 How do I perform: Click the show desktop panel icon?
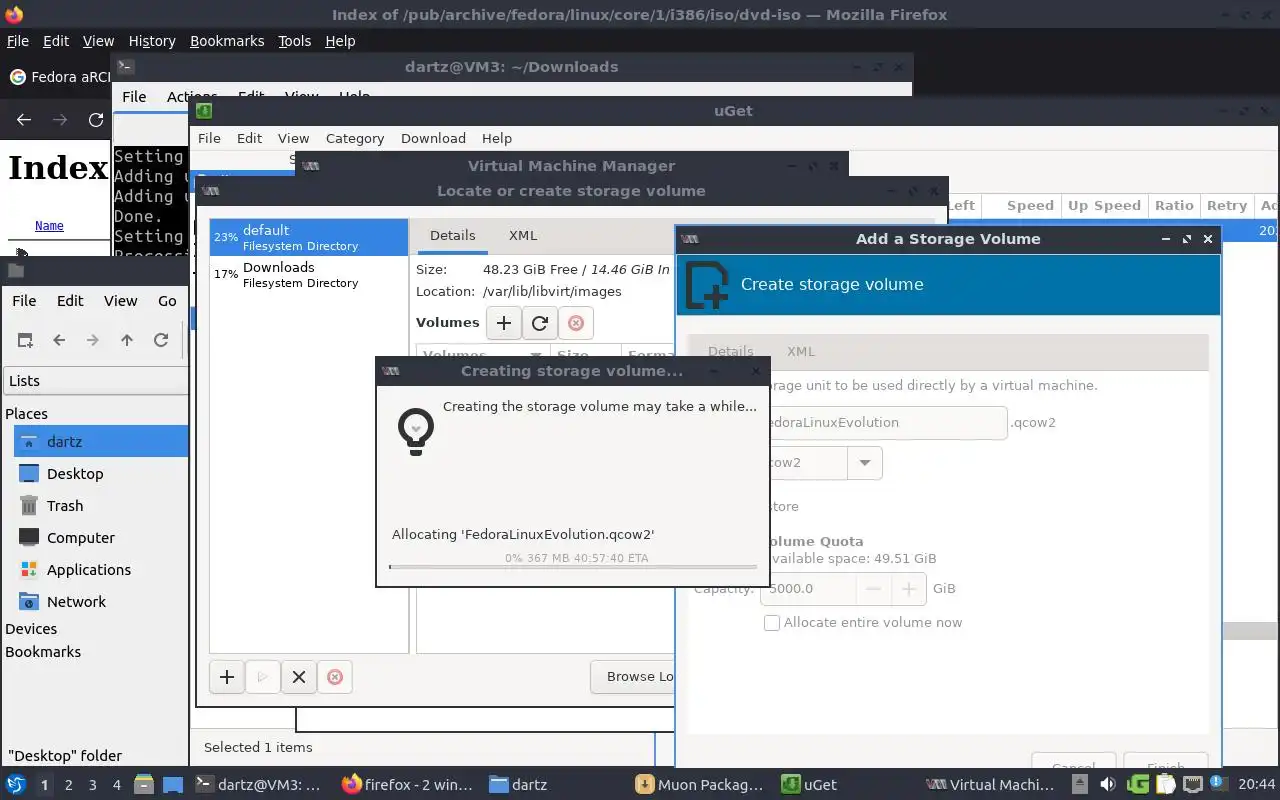pyautogui.click(x=172, y=785)
